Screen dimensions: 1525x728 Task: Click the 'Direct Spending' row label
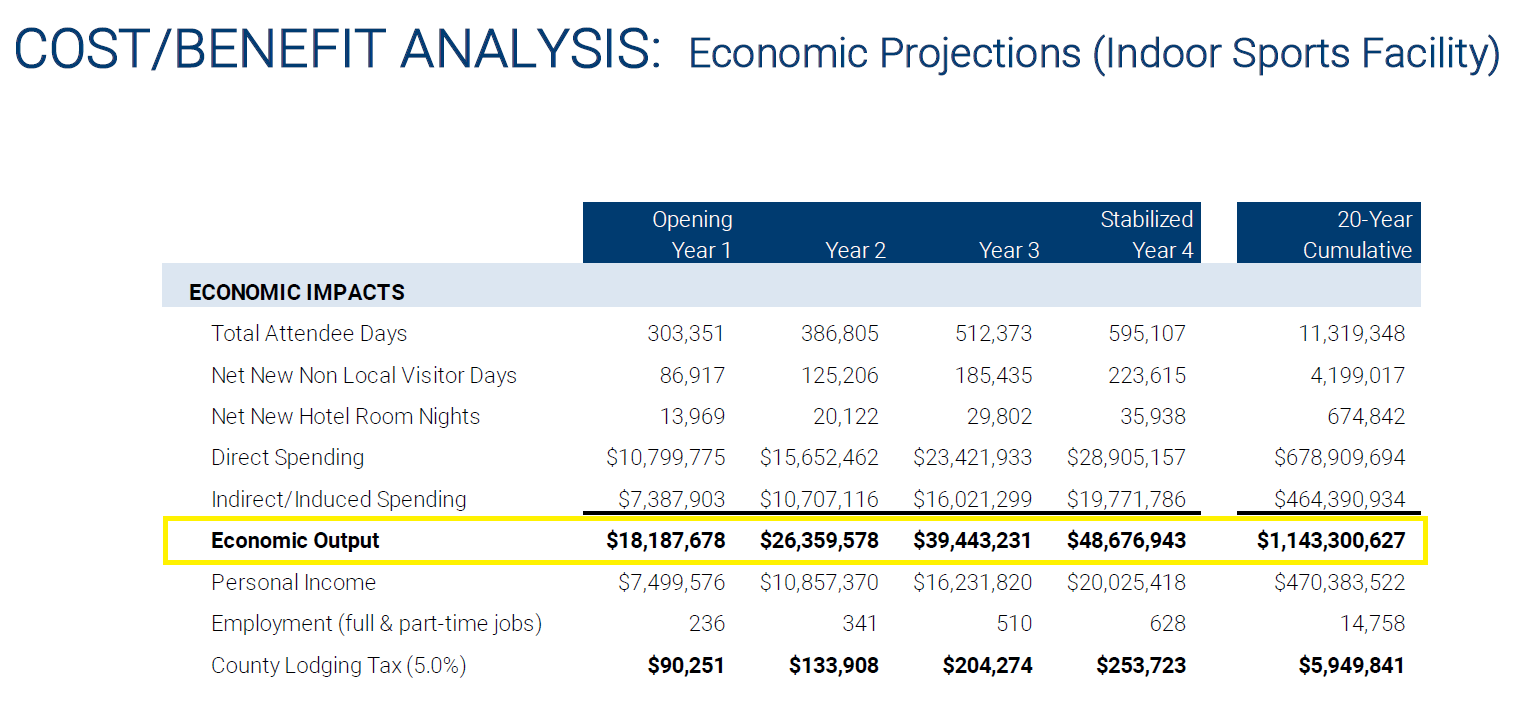pyautogui.click(x=287, y=457)
